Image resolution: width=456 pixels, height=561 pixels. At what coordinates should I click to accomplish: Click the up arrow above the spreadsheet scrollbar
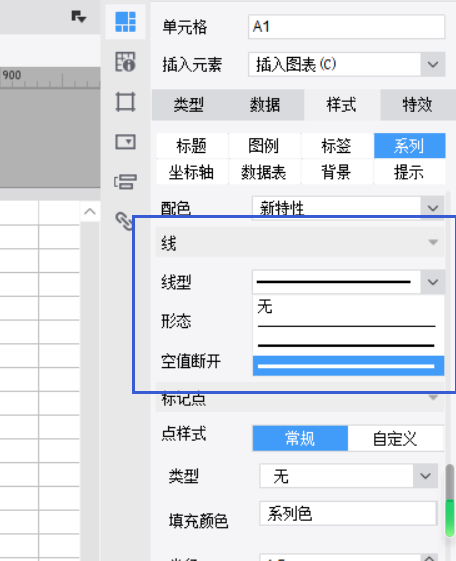[90, 212]
